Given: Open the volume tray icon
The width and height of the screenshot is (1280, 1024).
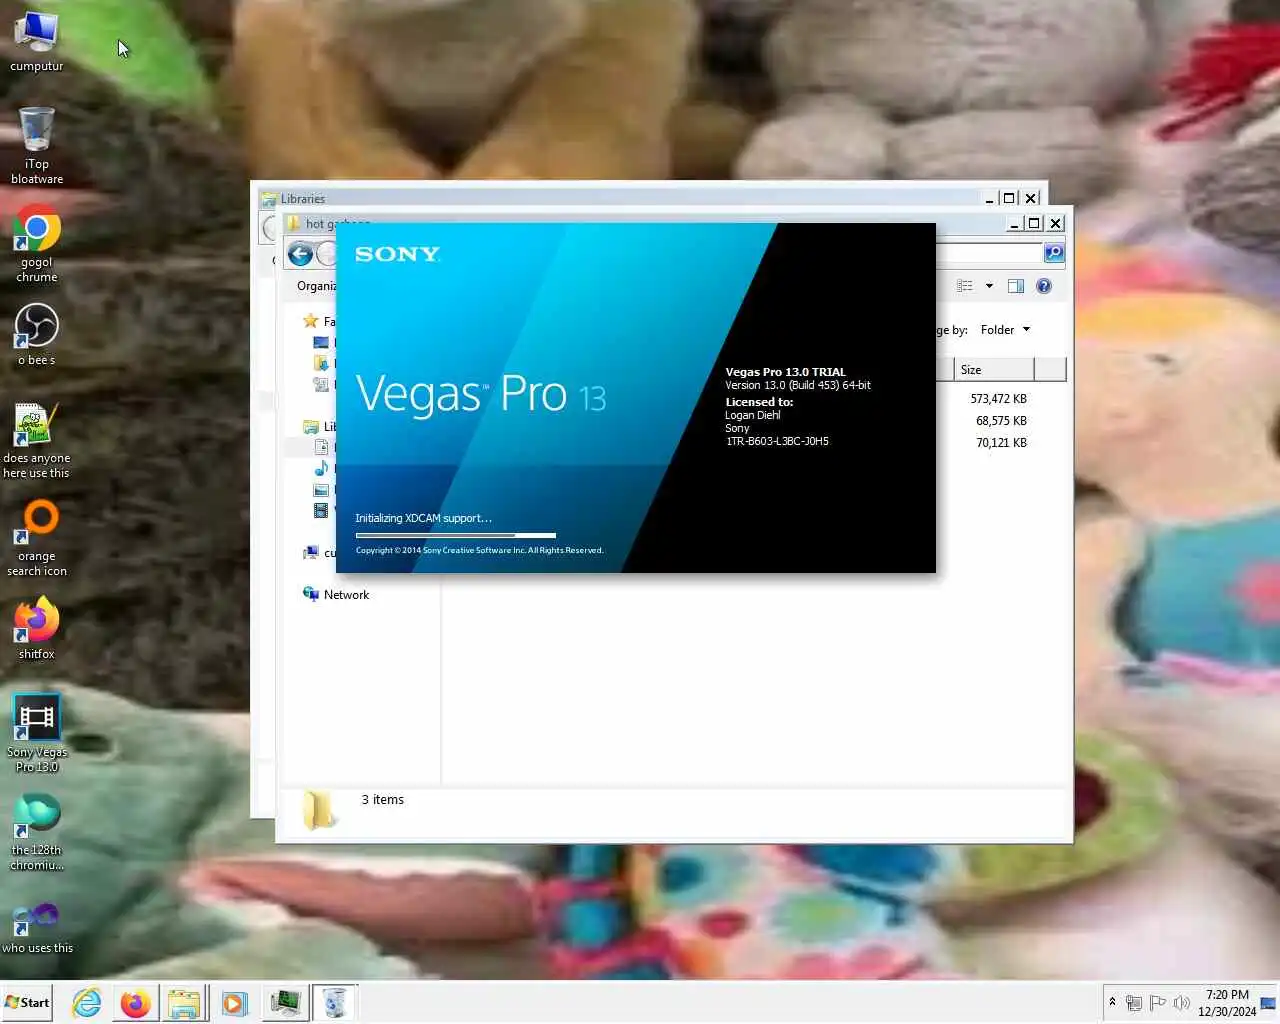Looking at the screenshot, I should coord(1181,1003).
